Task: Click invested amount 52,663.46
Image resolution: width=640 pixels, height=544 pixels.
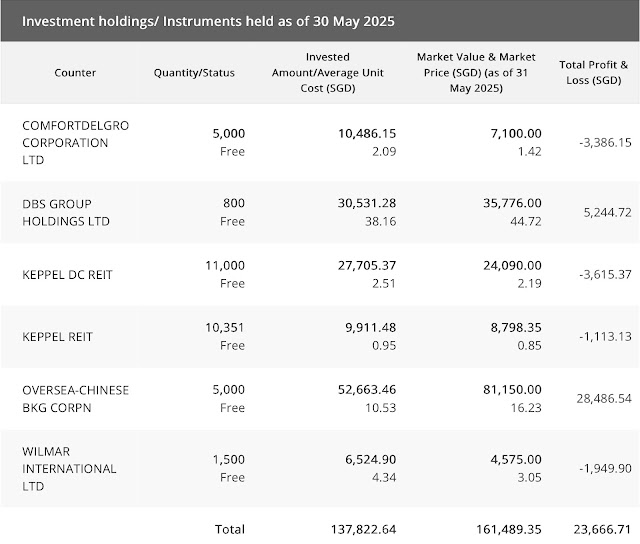Action: (367, 389)
